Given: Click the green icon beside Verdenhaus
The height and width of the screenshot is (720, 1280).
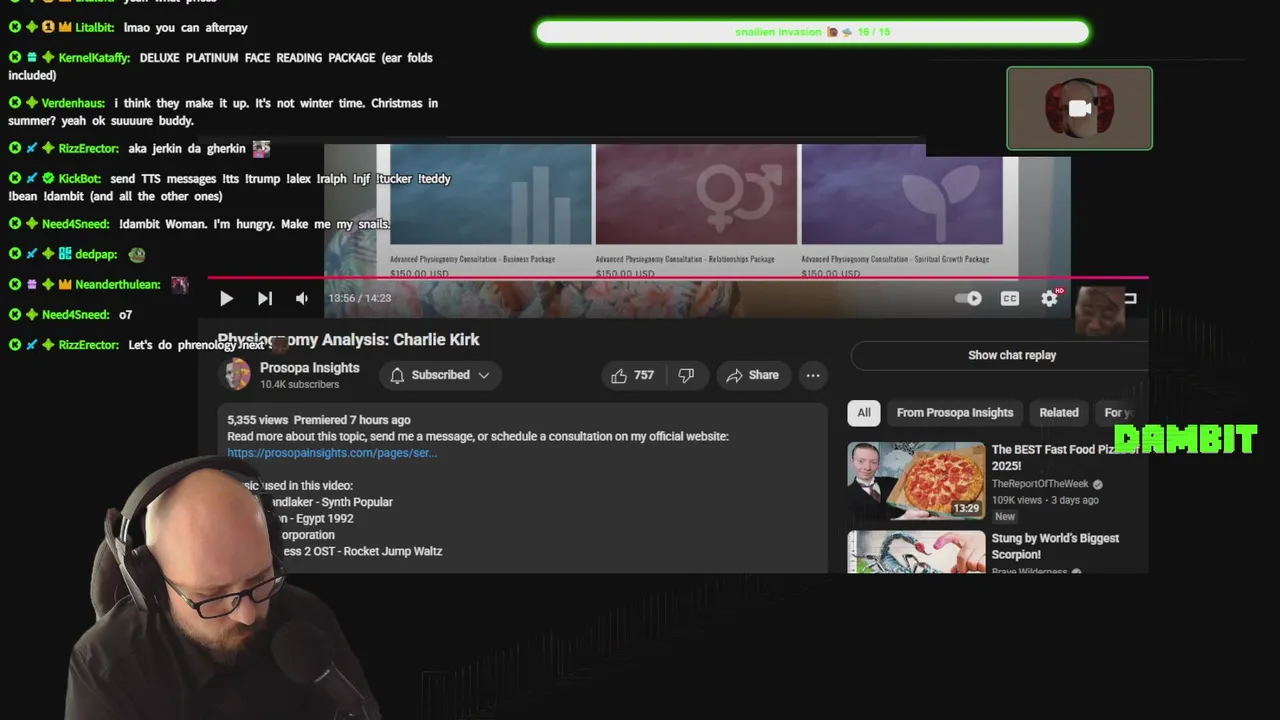Looking at the screenshot, I should [x=32, y=103].
